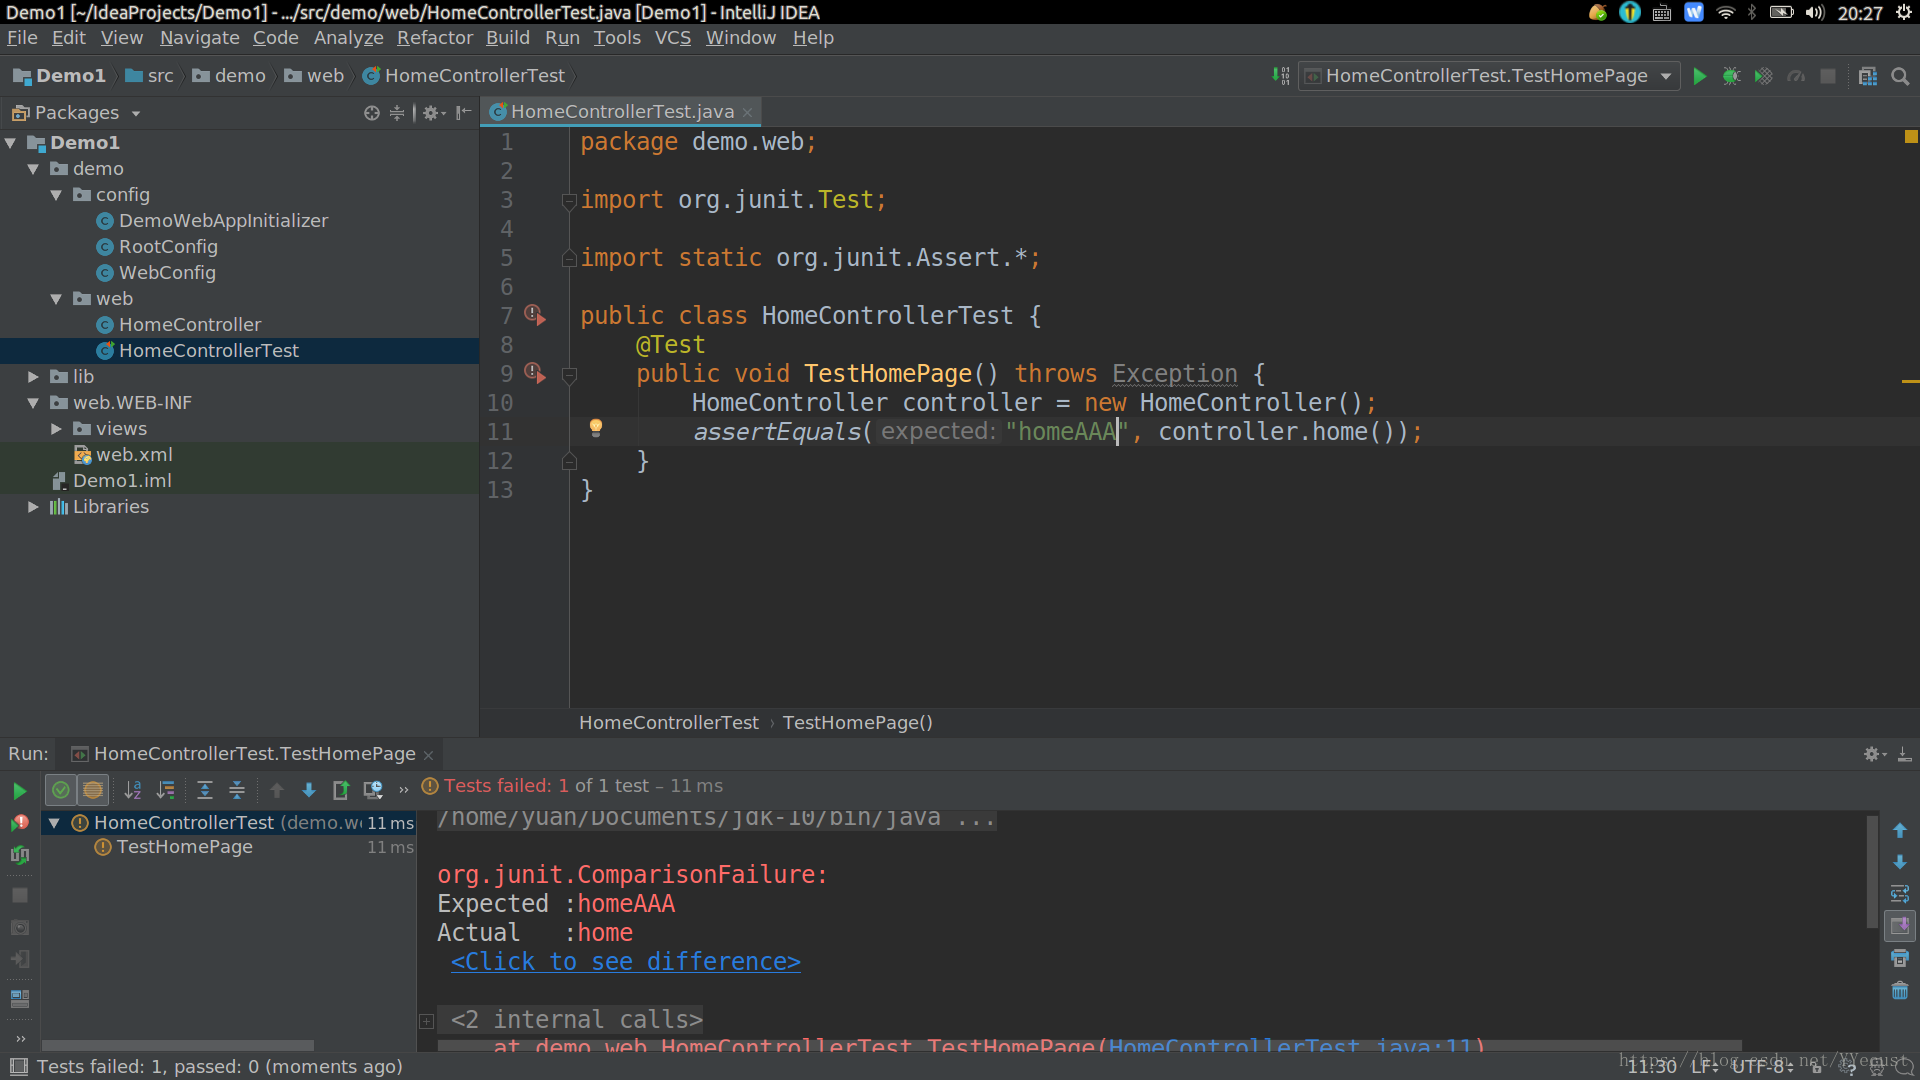Collapse all test results
The height and width of the screenshot is (1080, 1920).
click(237, 790)
